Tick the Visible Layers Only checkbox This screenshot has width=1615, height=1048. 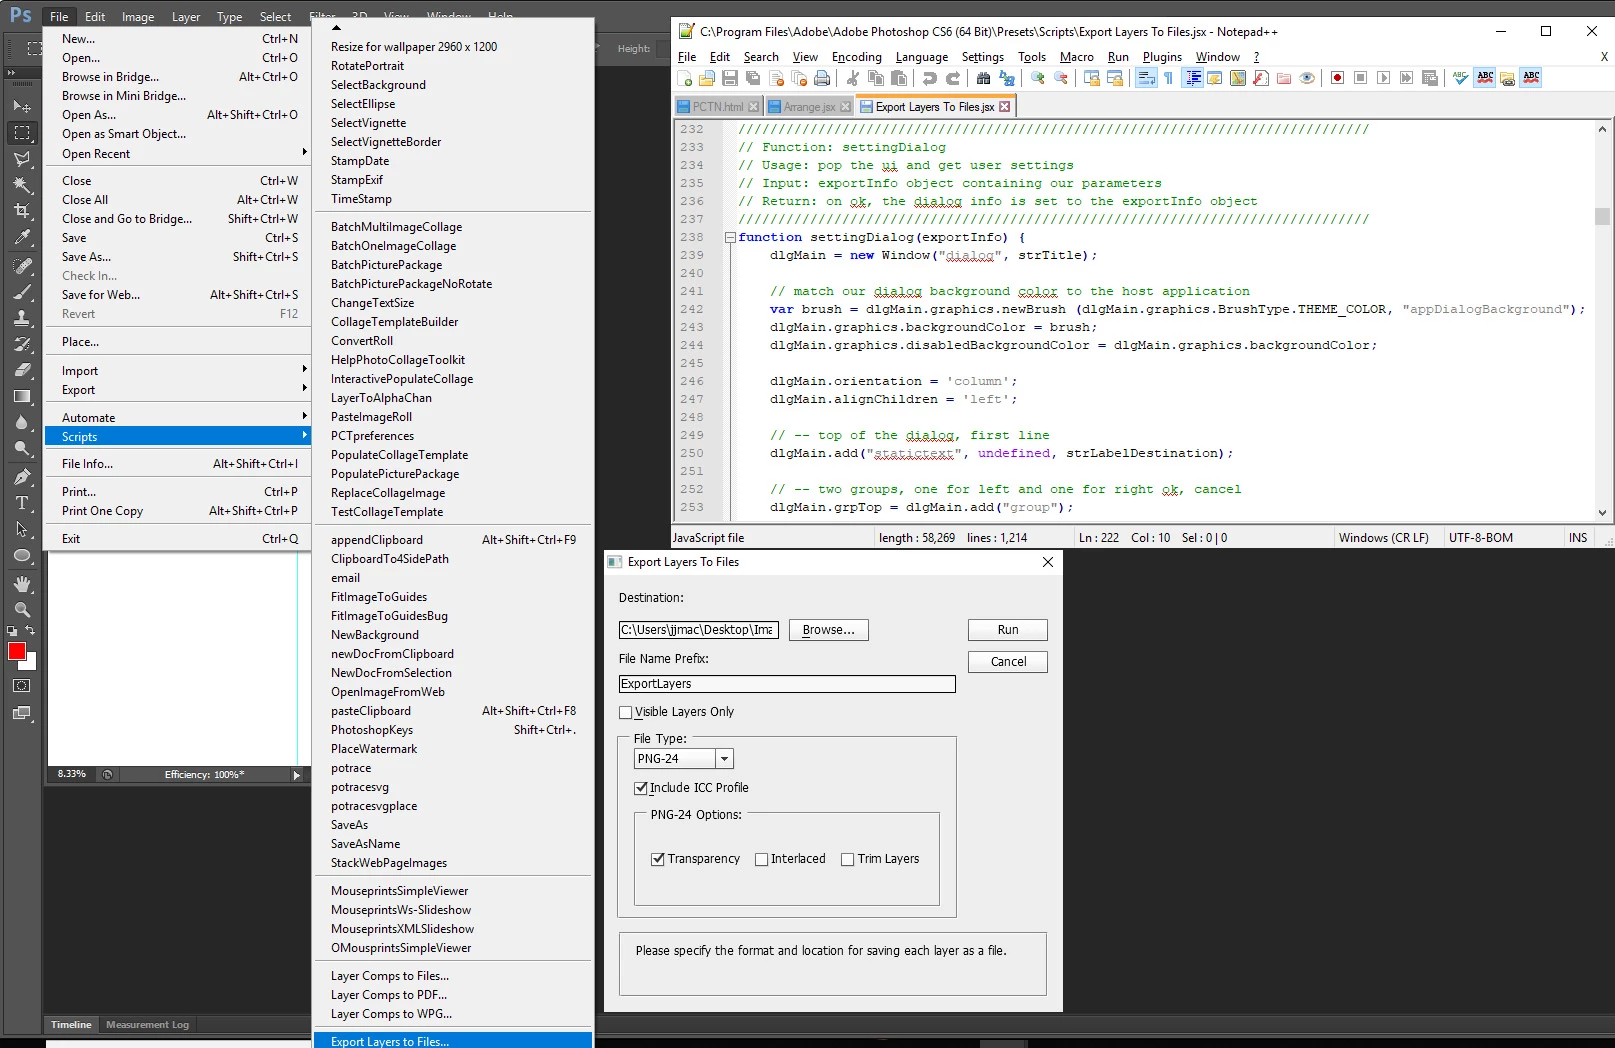(x=626, y=713)
